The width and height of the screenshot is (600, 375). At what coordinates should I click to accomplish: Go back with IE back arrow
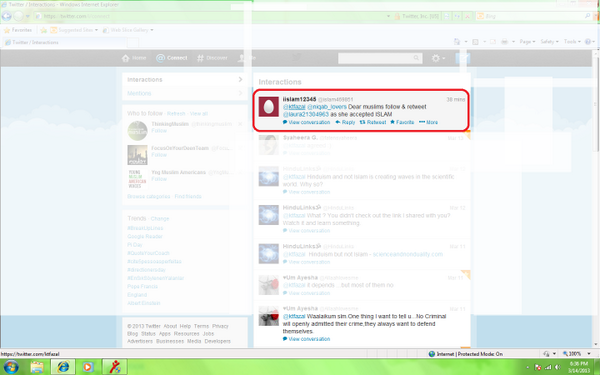click(7, 16)
